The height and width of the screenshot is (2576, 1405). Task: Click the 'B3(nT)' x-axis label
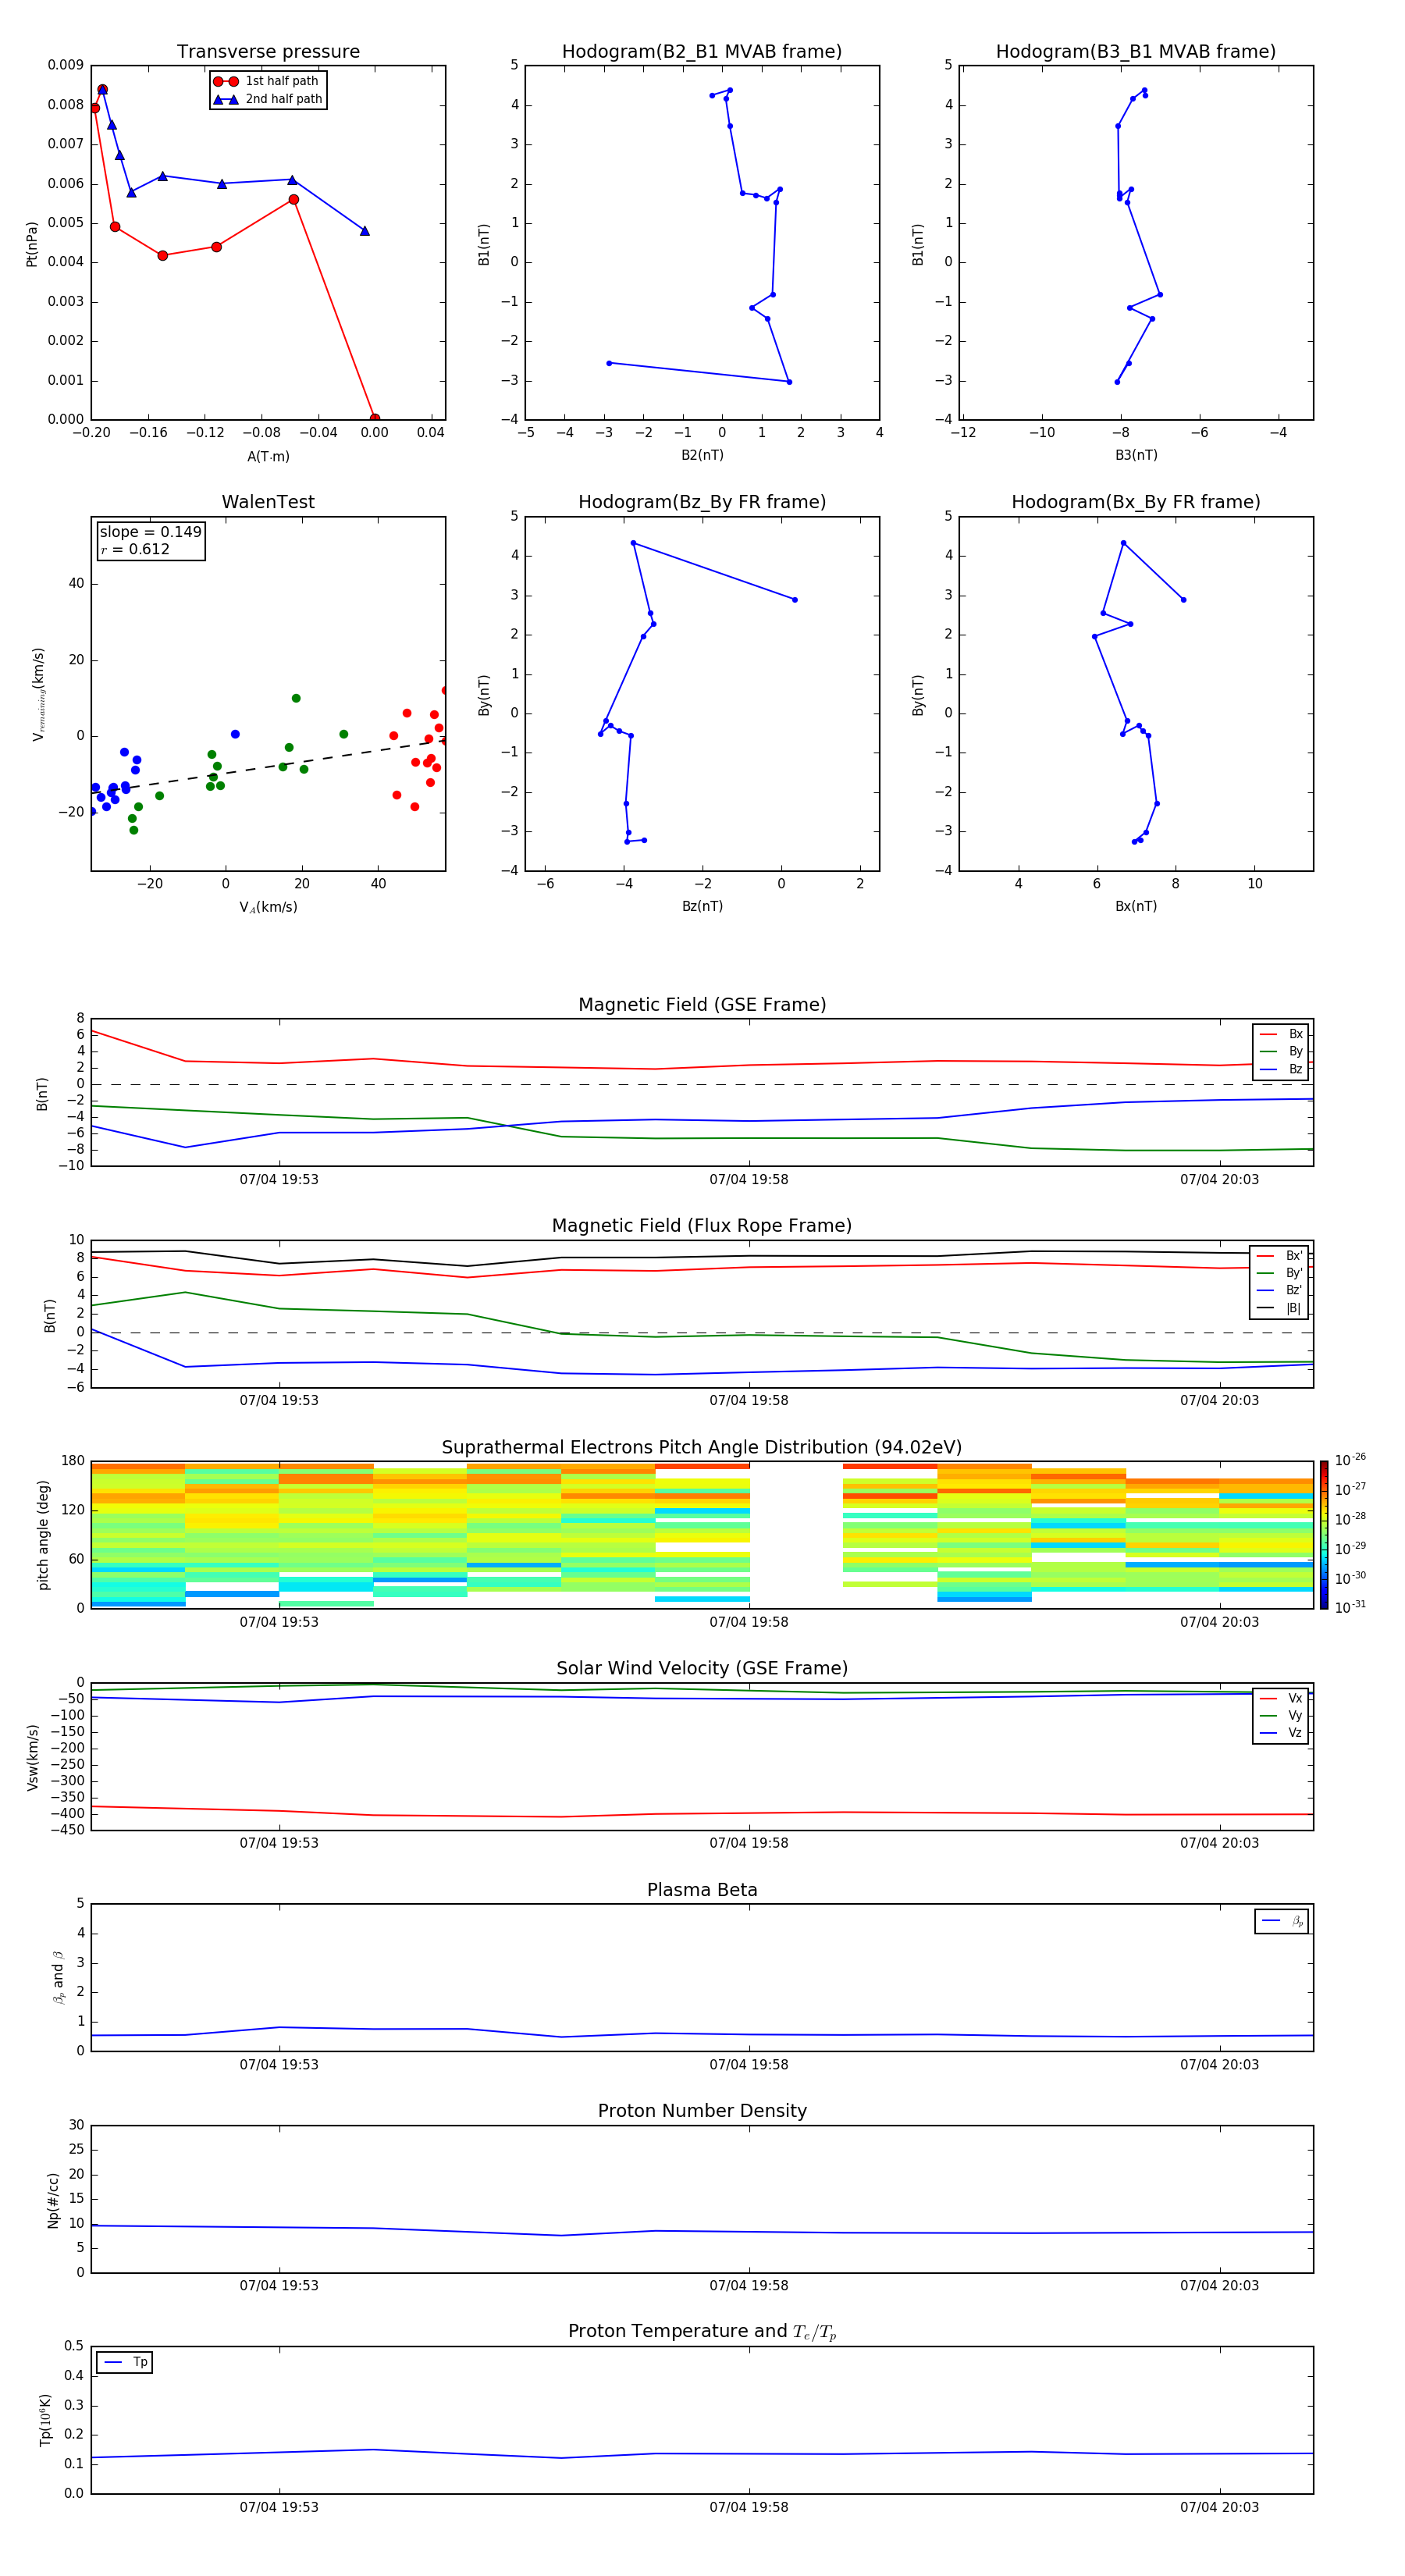pos(1136,455)
